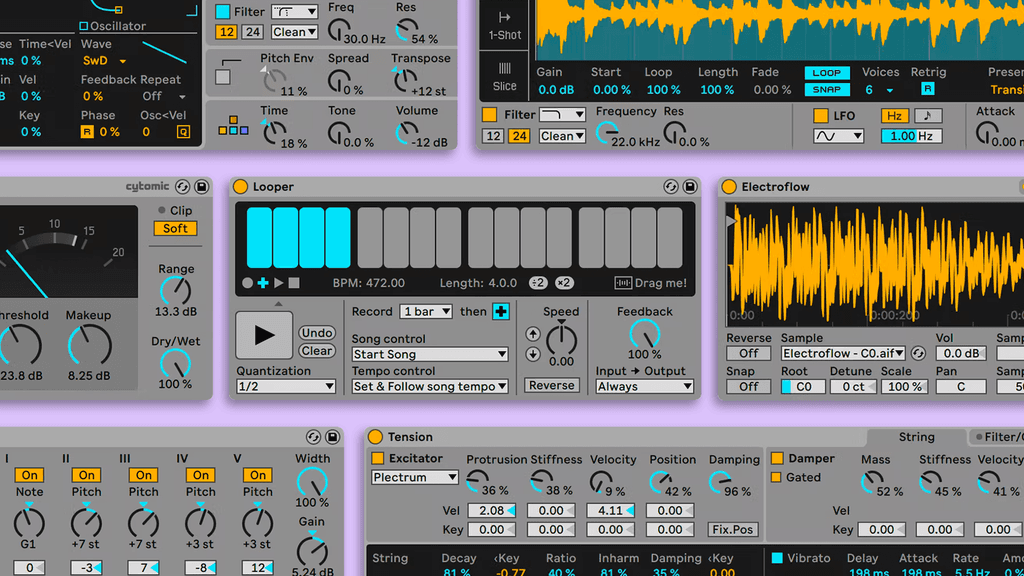Halve Looper length with the ÷2 icon
Image resolution: width=1024 pixels, height=576 pixels.
pyautogui.click(x=537, y=283)
